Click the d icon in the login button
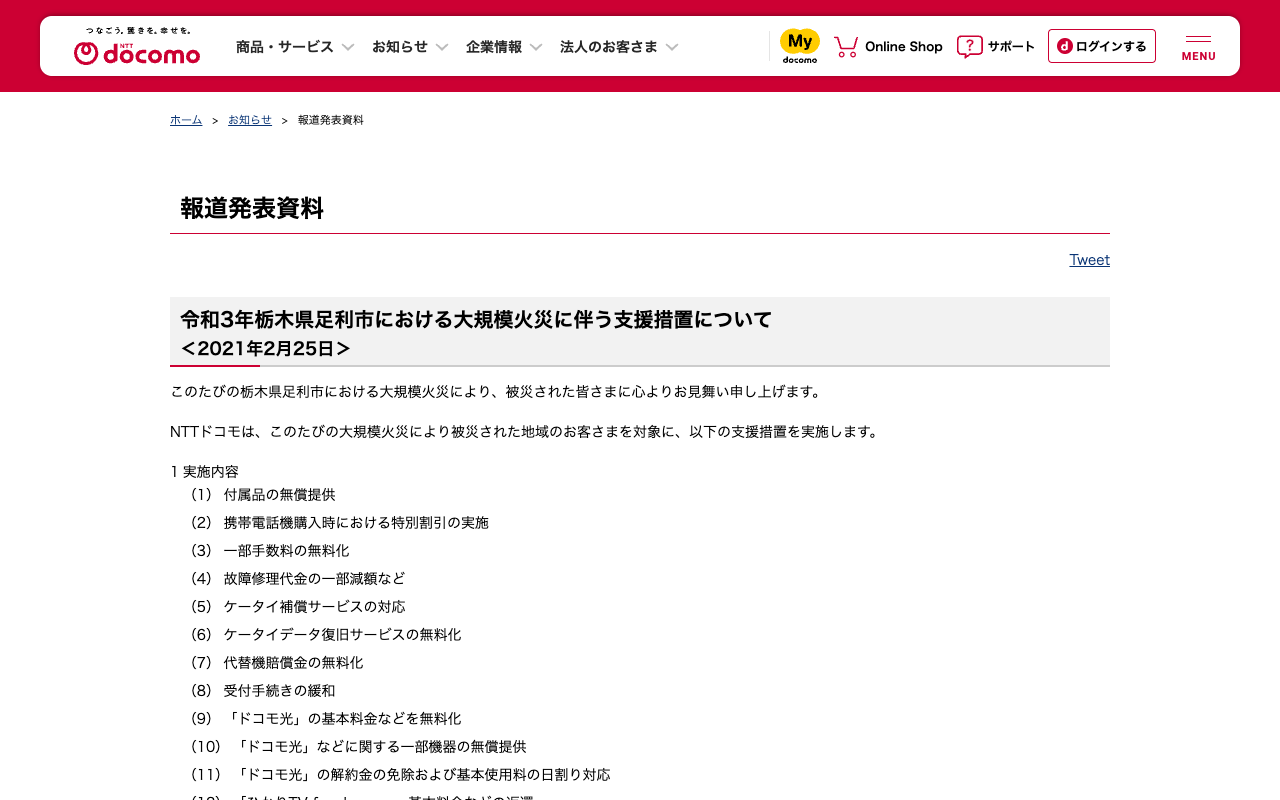This screenshot has width=1280, height=800. click(1065, 46)
